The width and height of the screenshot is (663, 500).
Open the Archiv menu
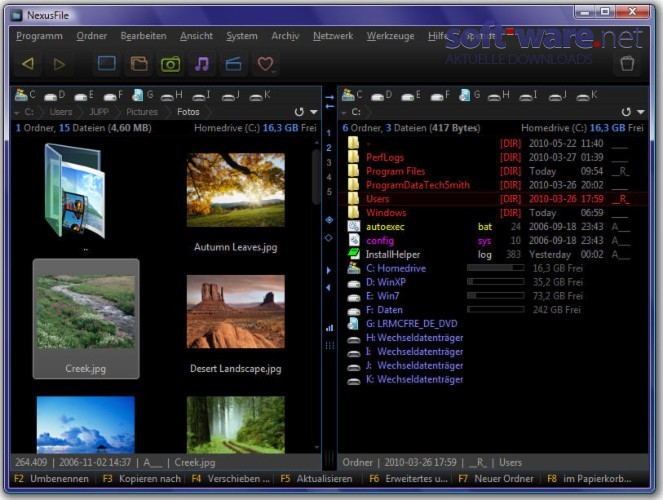[285, 36]
